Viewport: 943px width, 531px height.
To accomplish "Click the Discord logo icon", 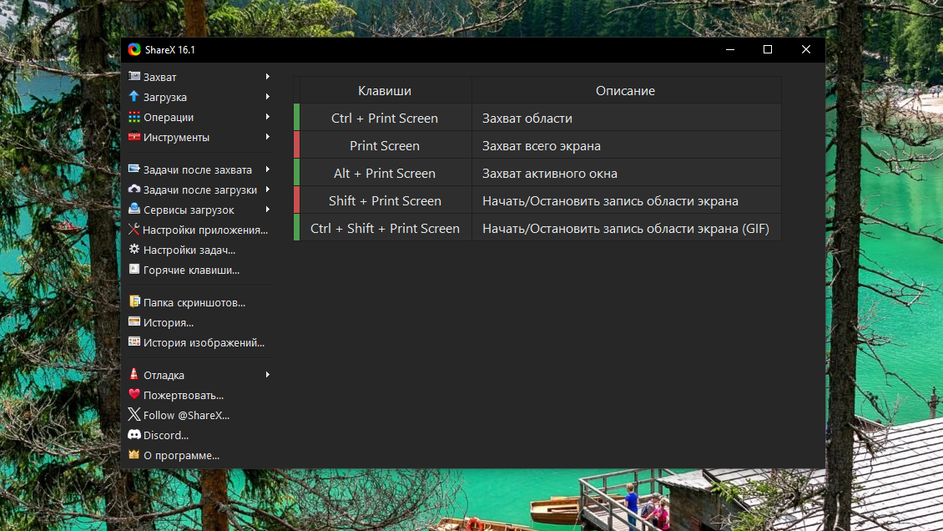I will pos(134,434).
